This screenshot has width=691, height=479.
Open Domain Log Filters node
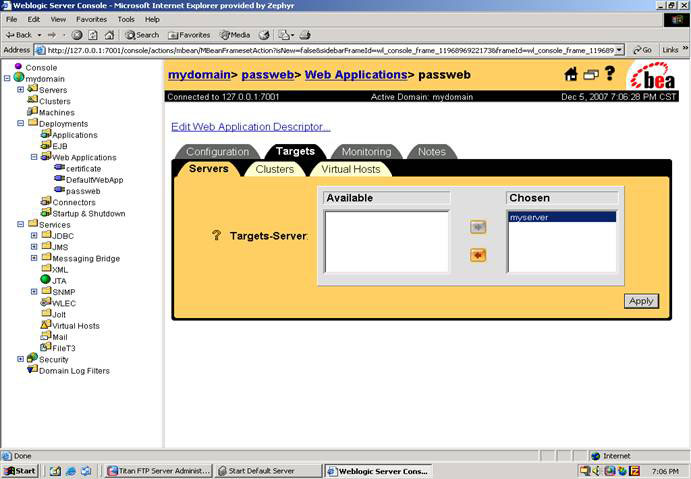(x=74, y=371)
